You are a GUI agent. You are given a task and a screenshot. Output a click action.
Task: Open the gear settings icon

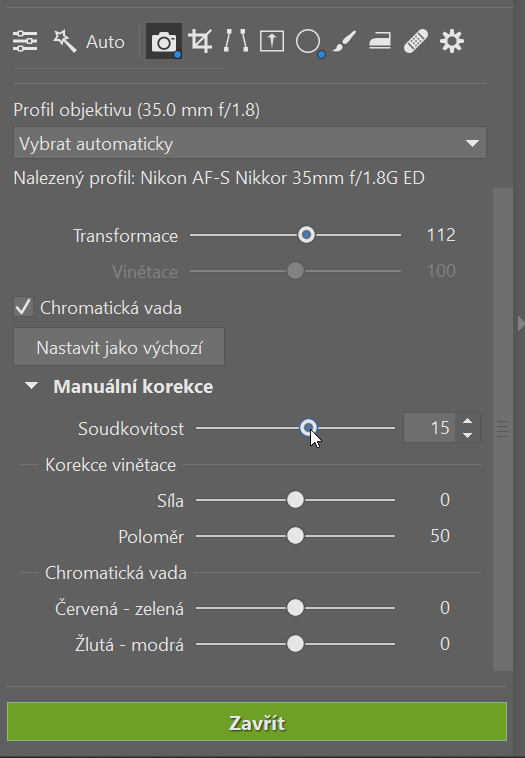tap(452, 42)
